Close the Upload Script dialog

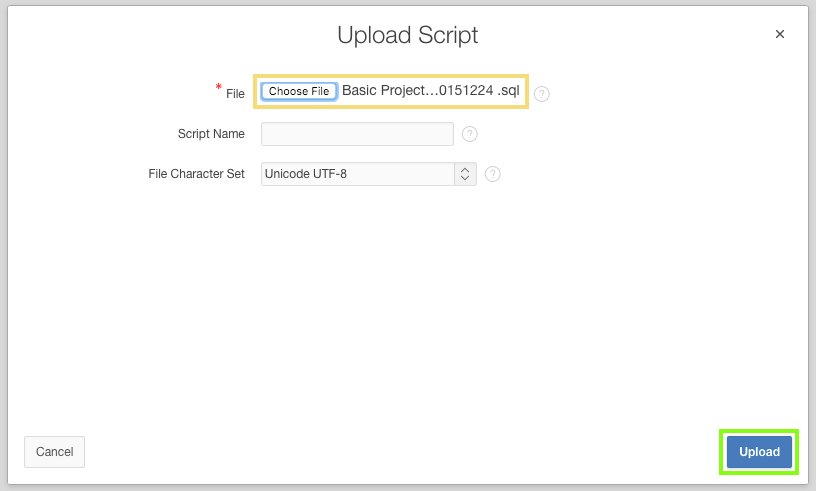(x=780, y=34)
